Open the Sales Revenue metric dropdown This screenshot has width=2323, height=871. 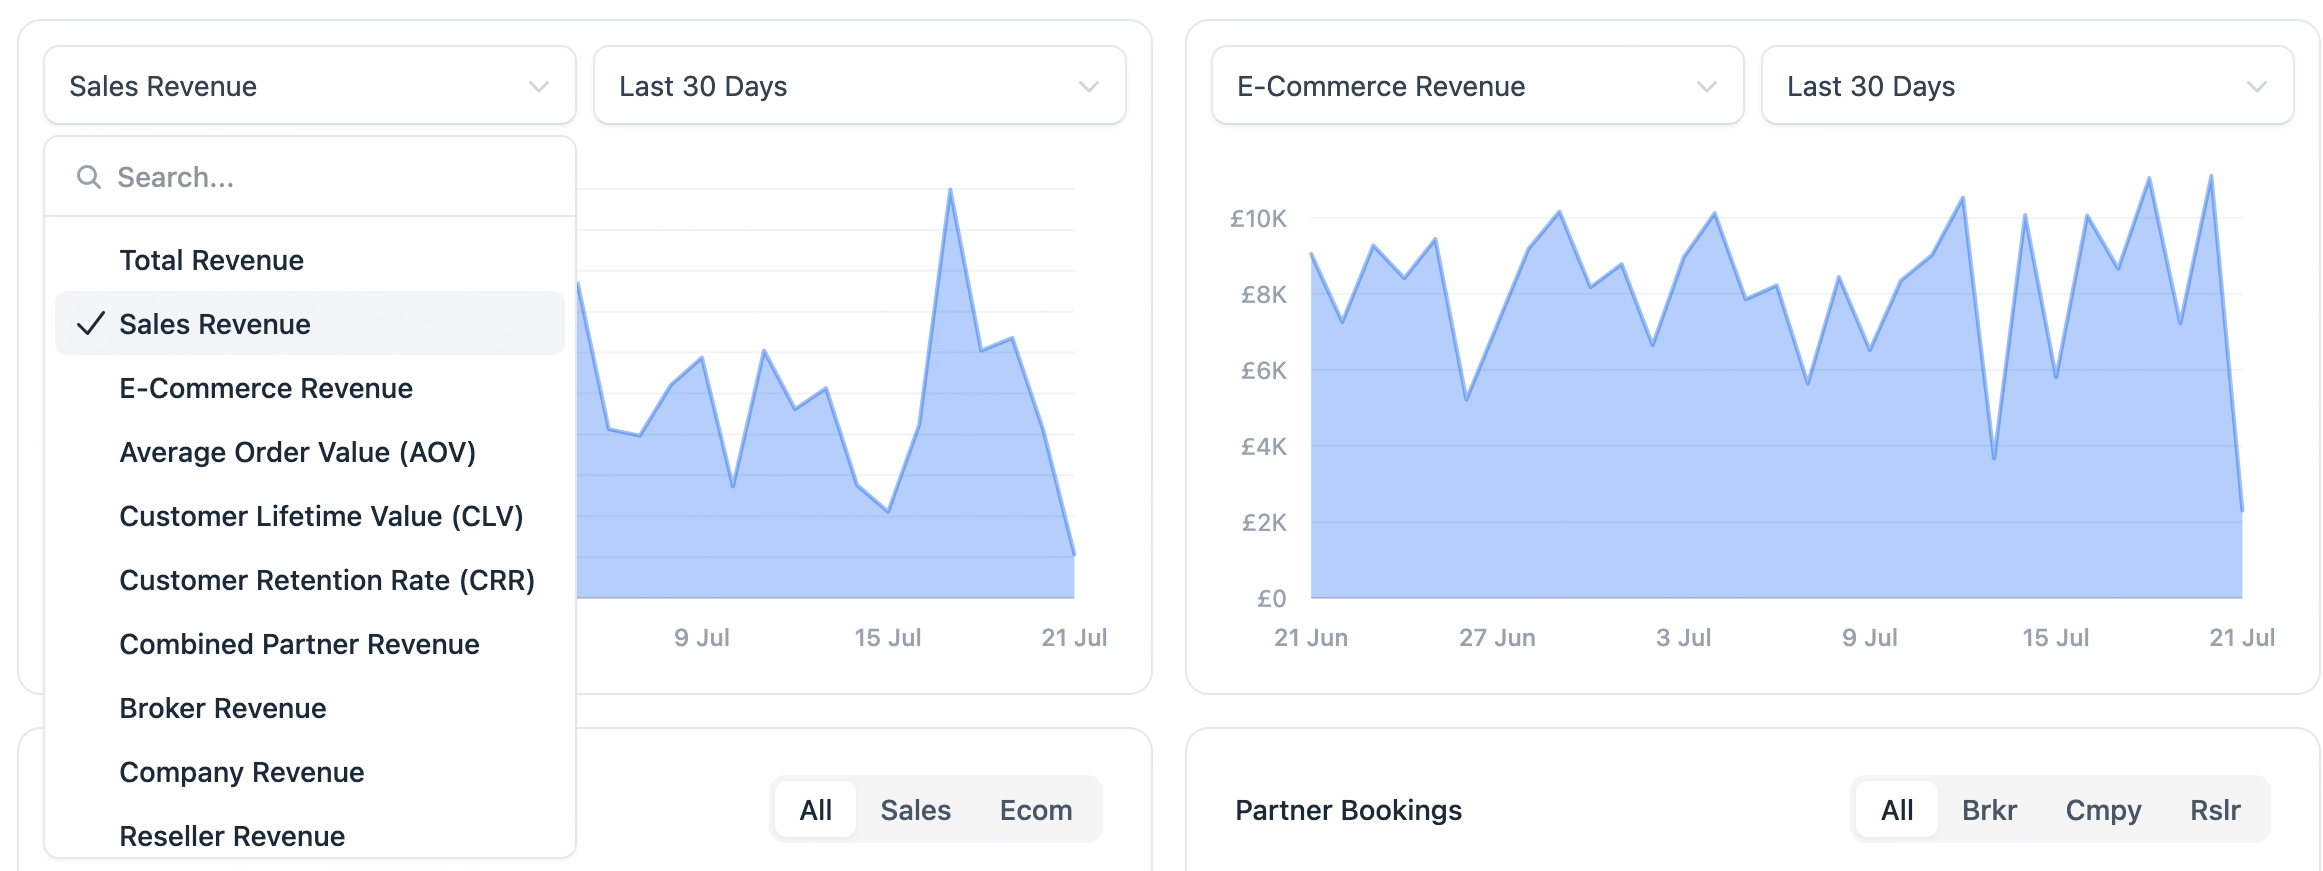tap(309, 86)
